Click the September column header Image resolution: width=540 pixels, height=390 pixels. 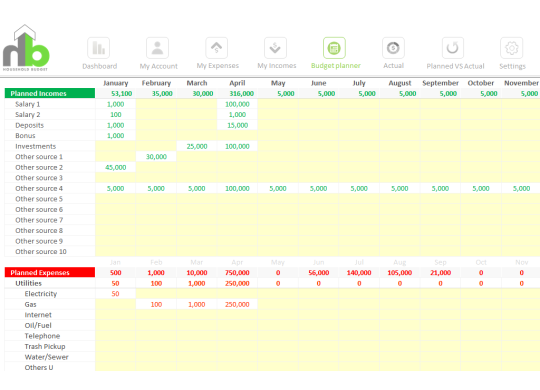click(440, 83)
